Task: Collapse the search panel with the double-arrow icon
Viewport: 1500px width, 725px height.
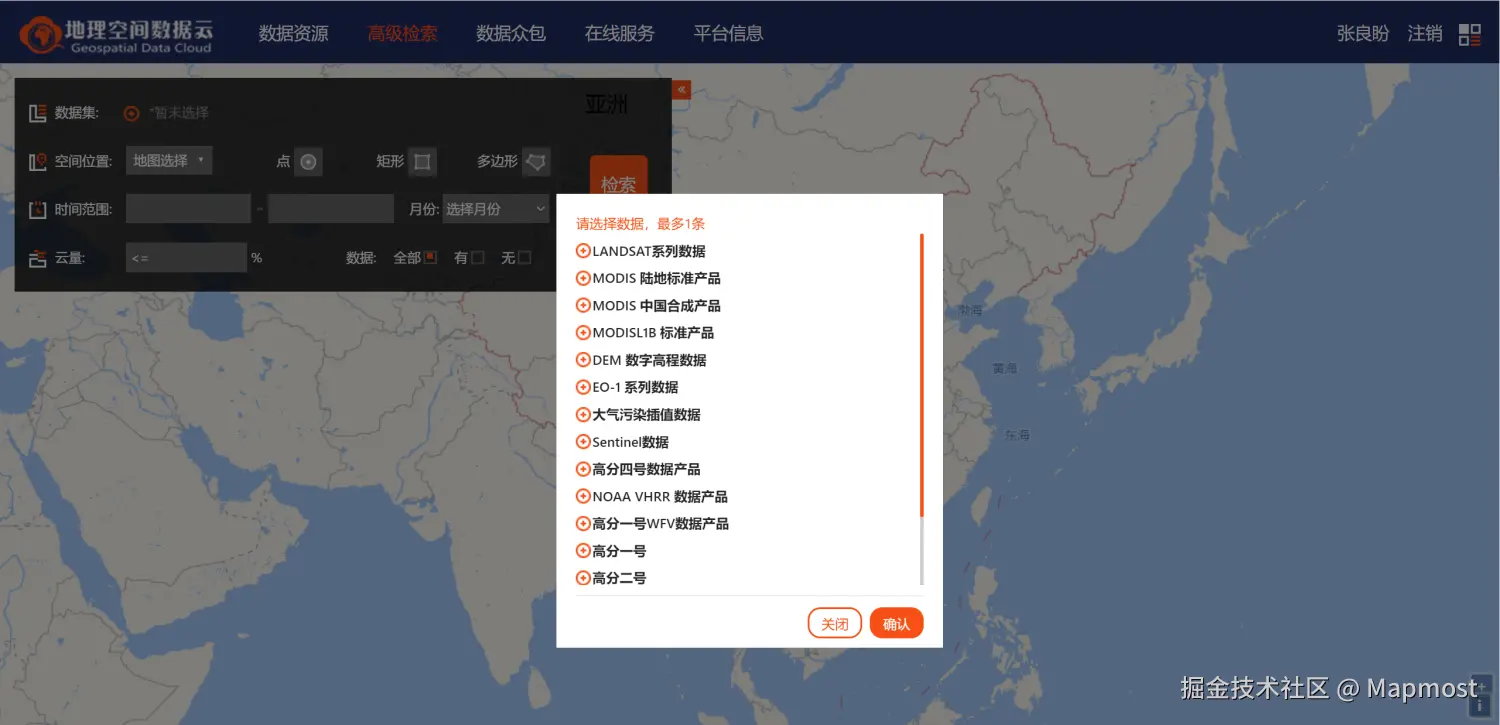Action: 682,90
